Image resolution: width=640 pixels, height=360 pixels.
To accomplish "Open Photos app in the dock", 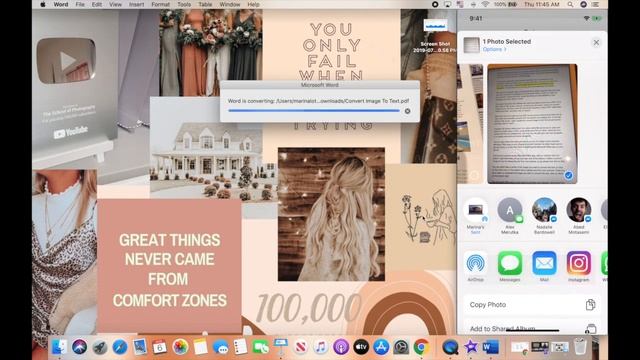I will pos(180,347).
